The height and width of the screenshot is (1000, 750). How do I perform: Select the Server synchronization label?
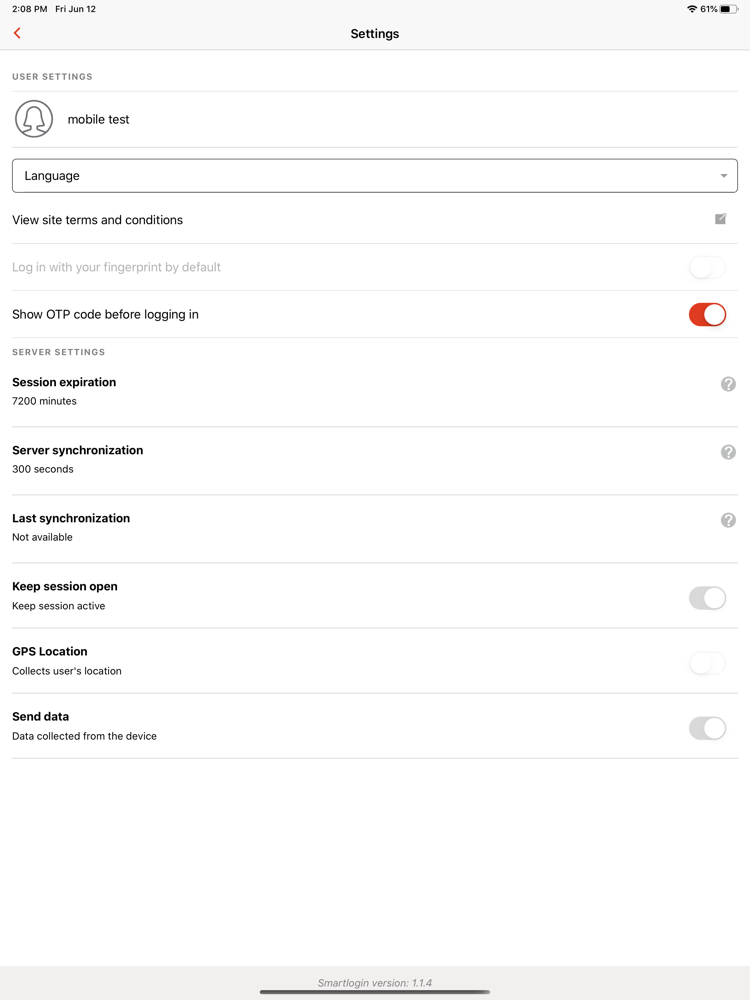tap(78, 450)
